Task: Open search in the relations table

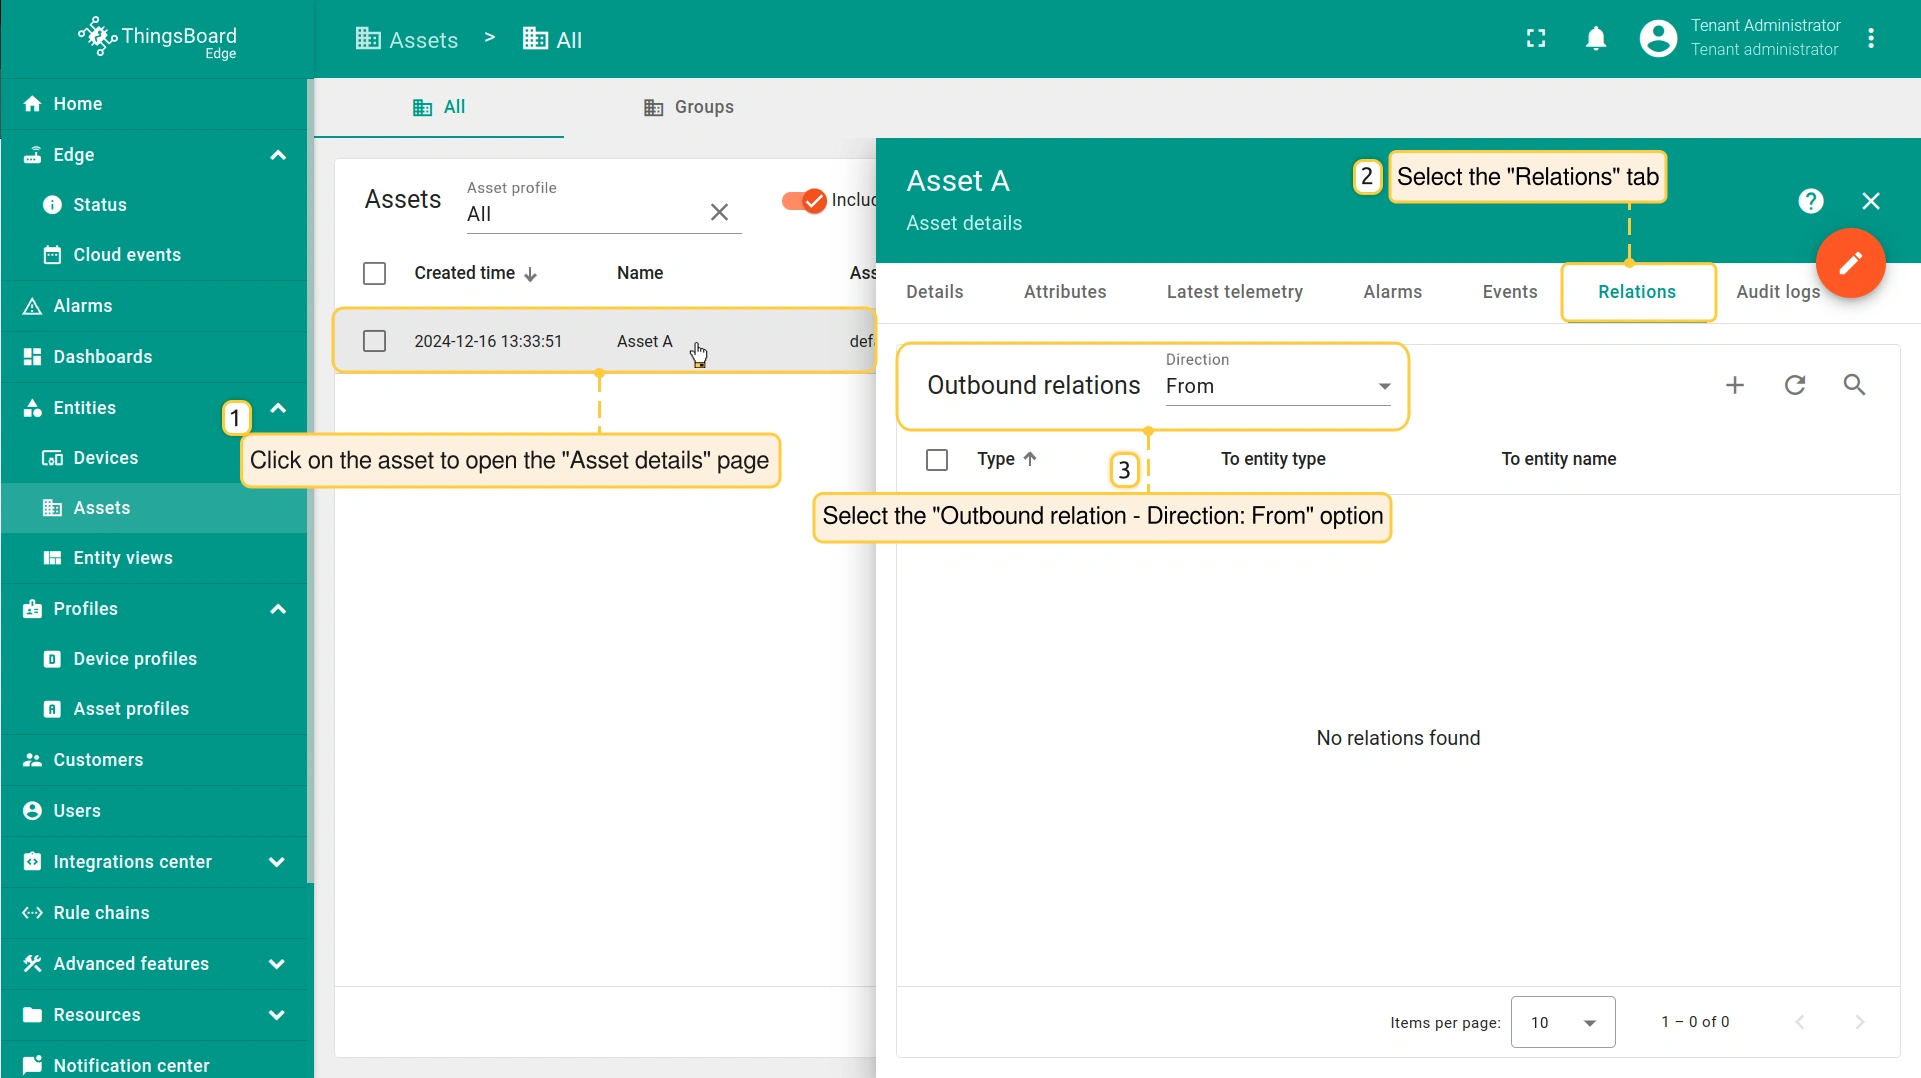Action: [1854, 385]
